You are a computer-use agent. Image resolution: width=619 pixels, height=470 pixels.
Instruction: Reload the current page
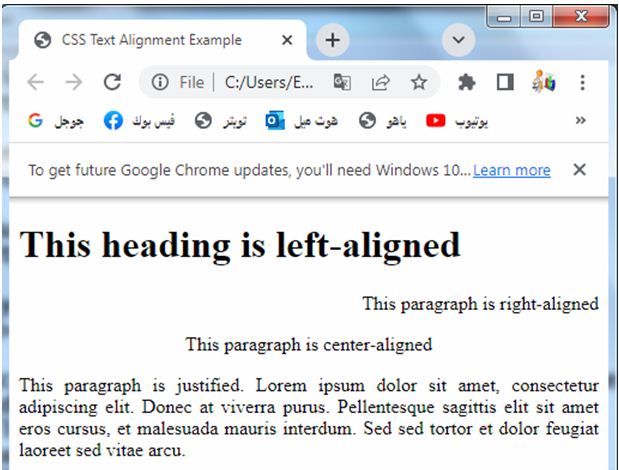pyautogui.click(x=112, y=82)
